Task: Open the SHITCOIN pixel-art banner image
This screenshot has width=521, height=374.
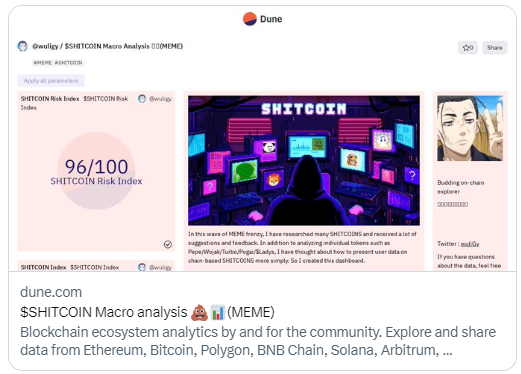Action: (x=304, y=160)
